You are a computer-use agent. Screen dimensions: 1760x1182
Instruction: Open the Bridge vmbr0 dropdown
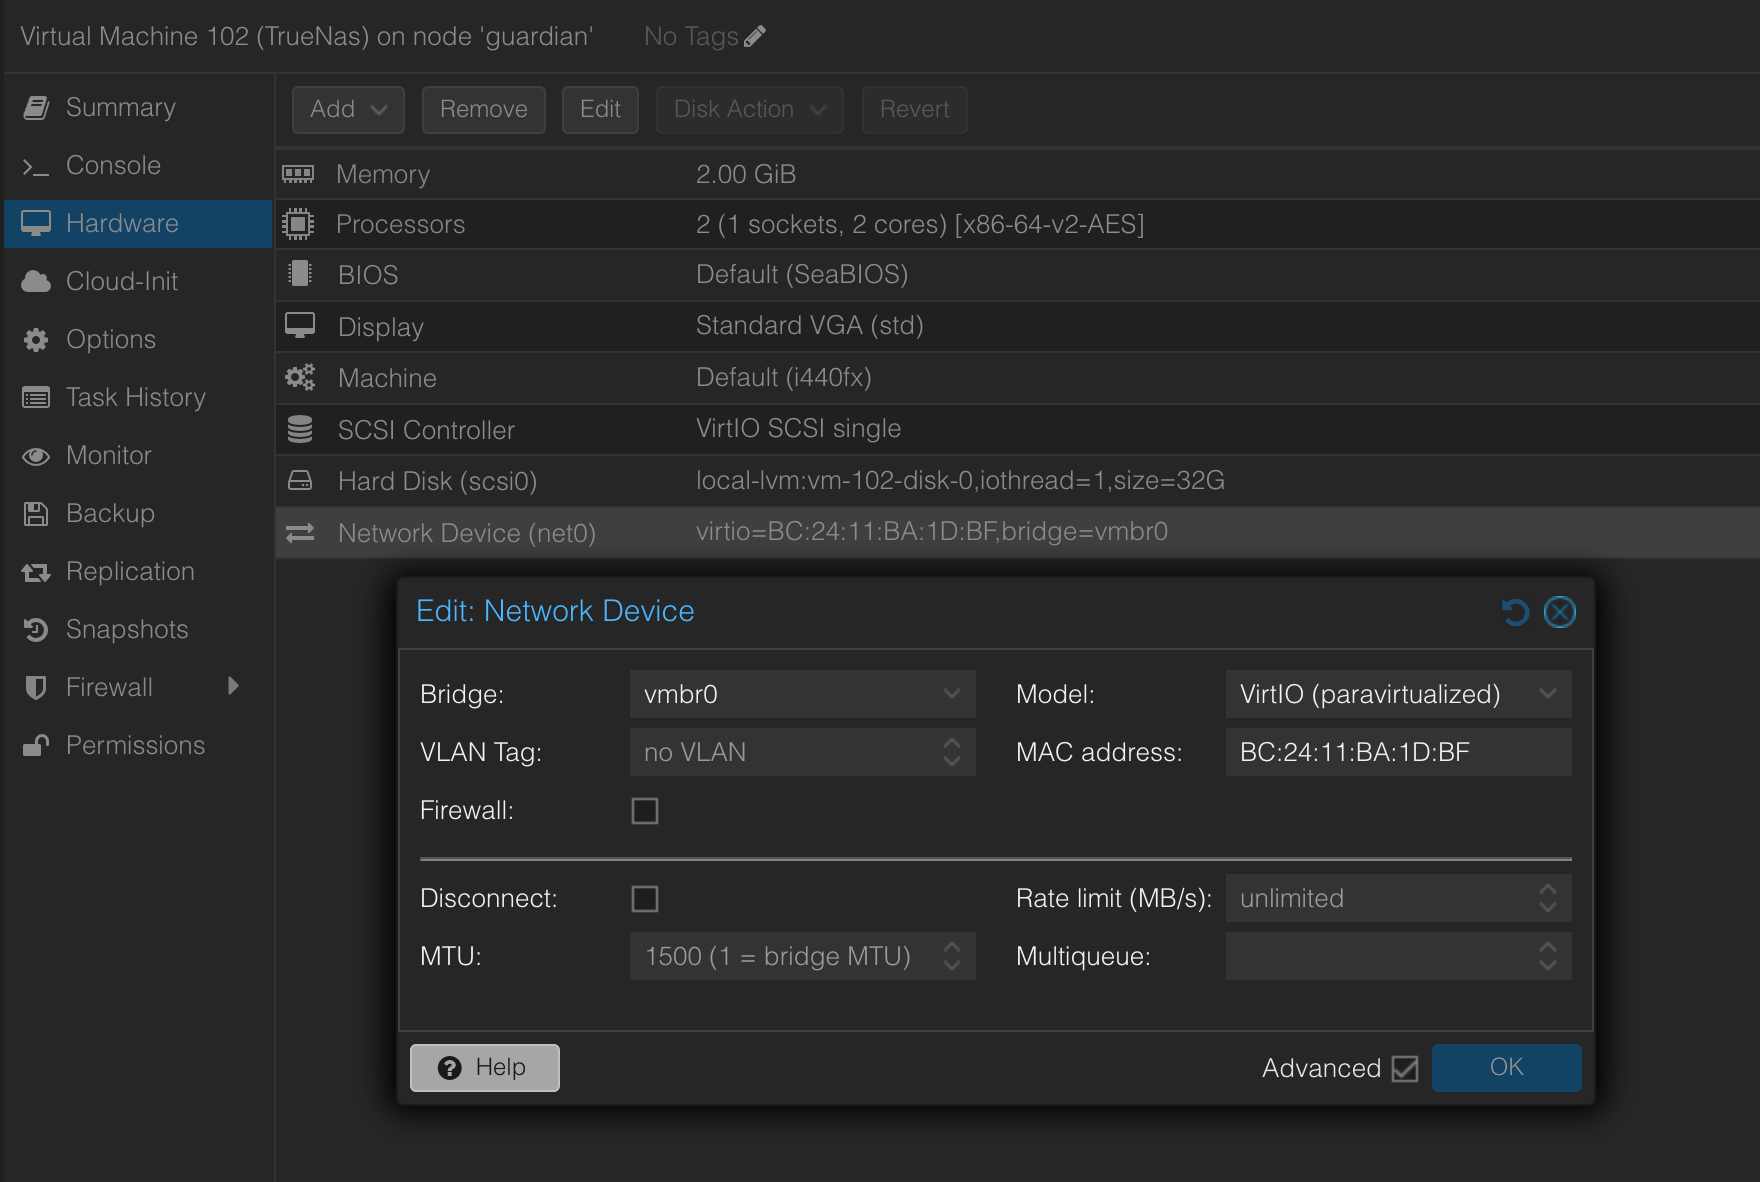pos(952,694)
